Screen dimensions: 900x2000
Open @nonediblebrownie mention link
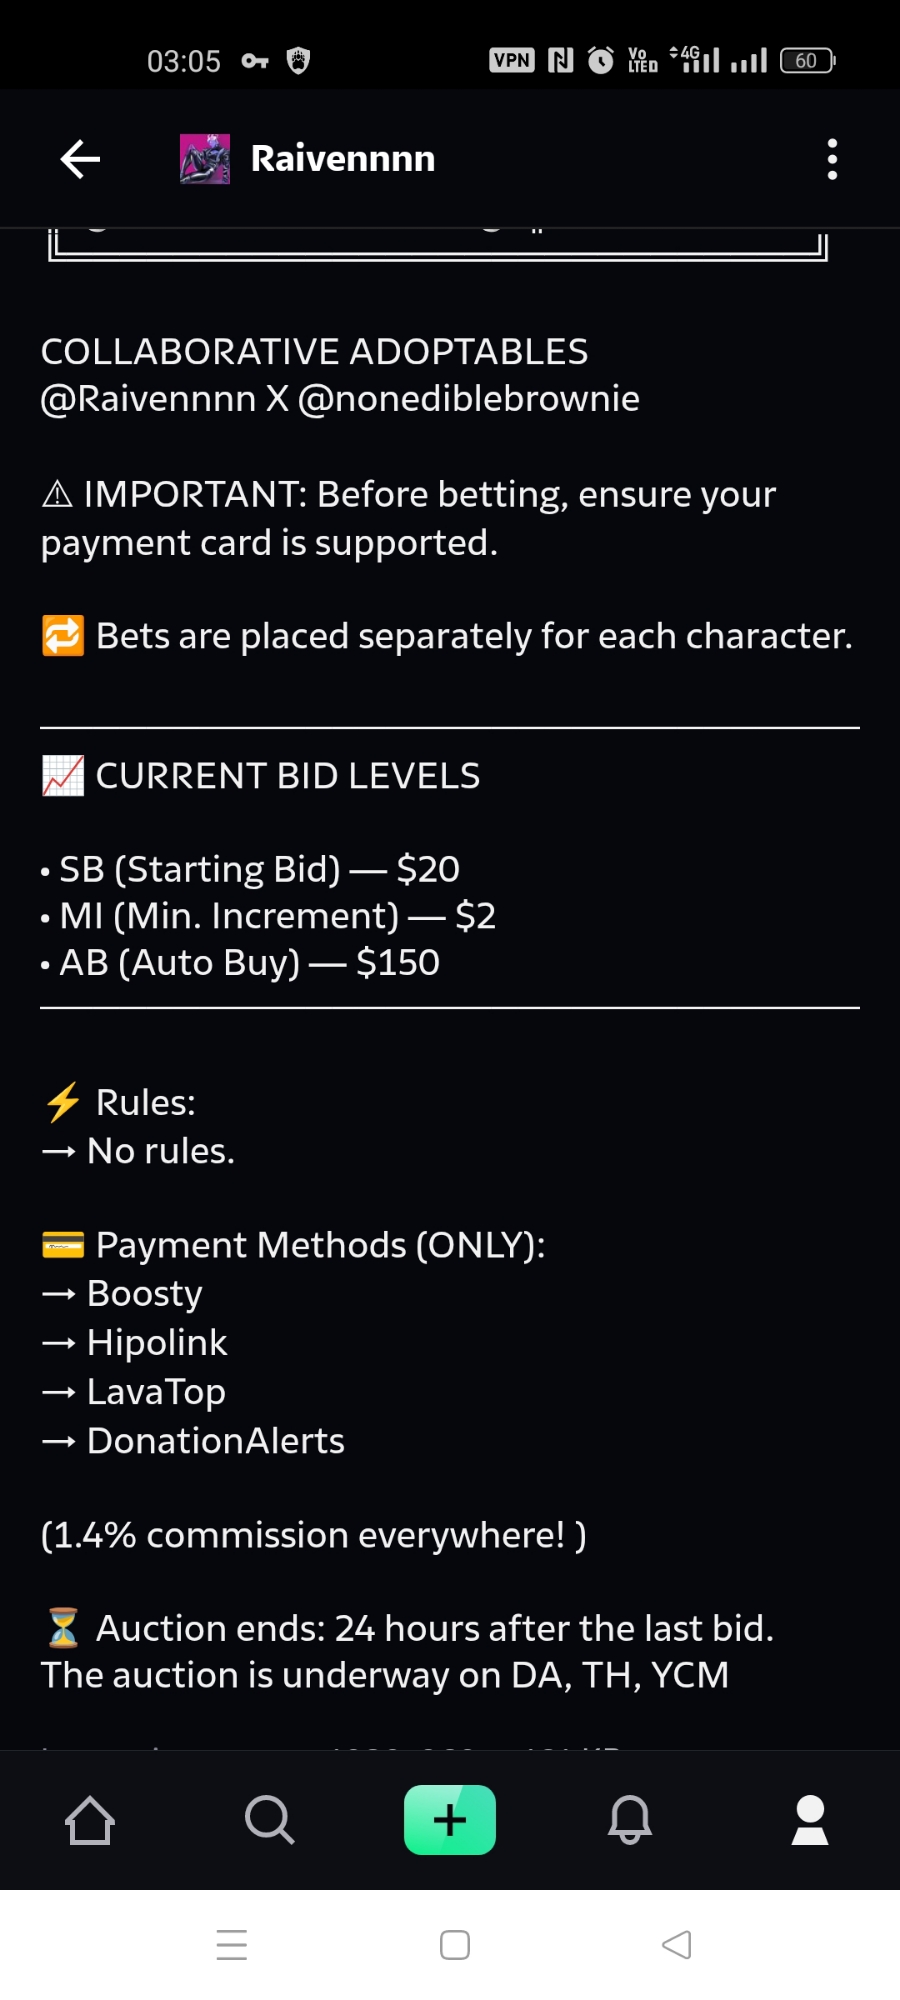pyautogui.click(x=469, y=399)
